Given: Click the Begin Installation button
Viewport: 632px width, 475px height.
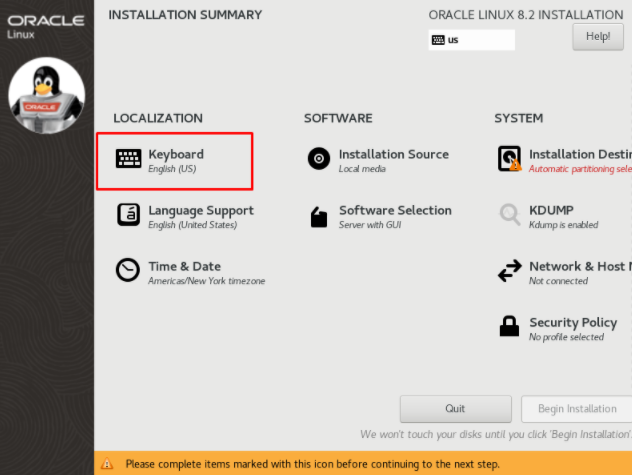Looking at the screenshot, I should (x=577, y=409).
